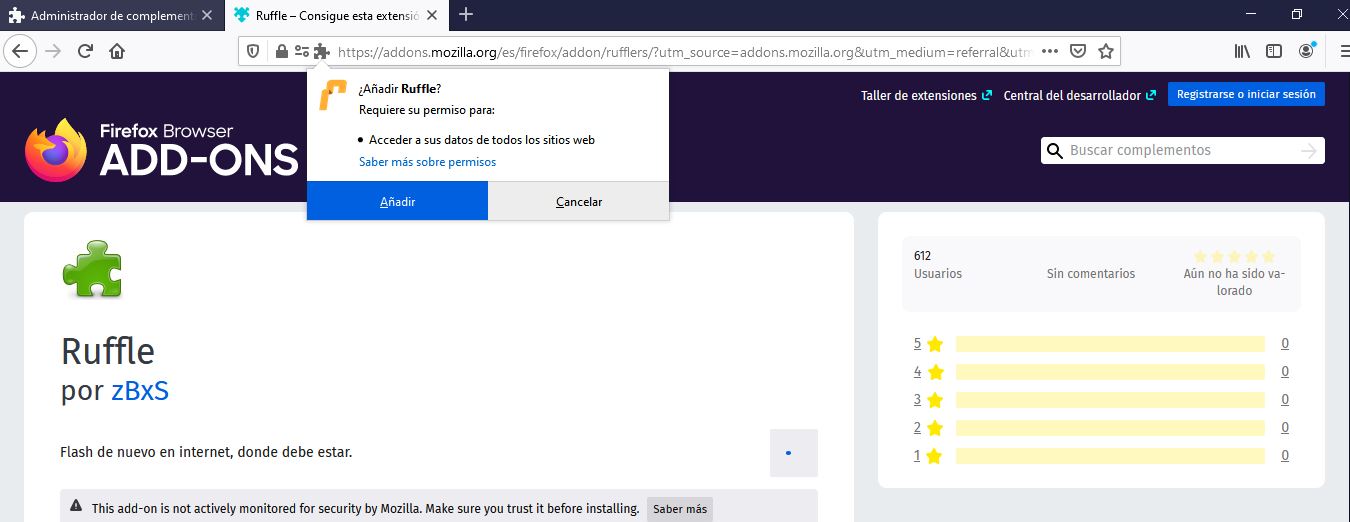The image size is (1350, 522).
Task: Click the Firefox Browser Add-ons logo
Action: coord(161,150)
